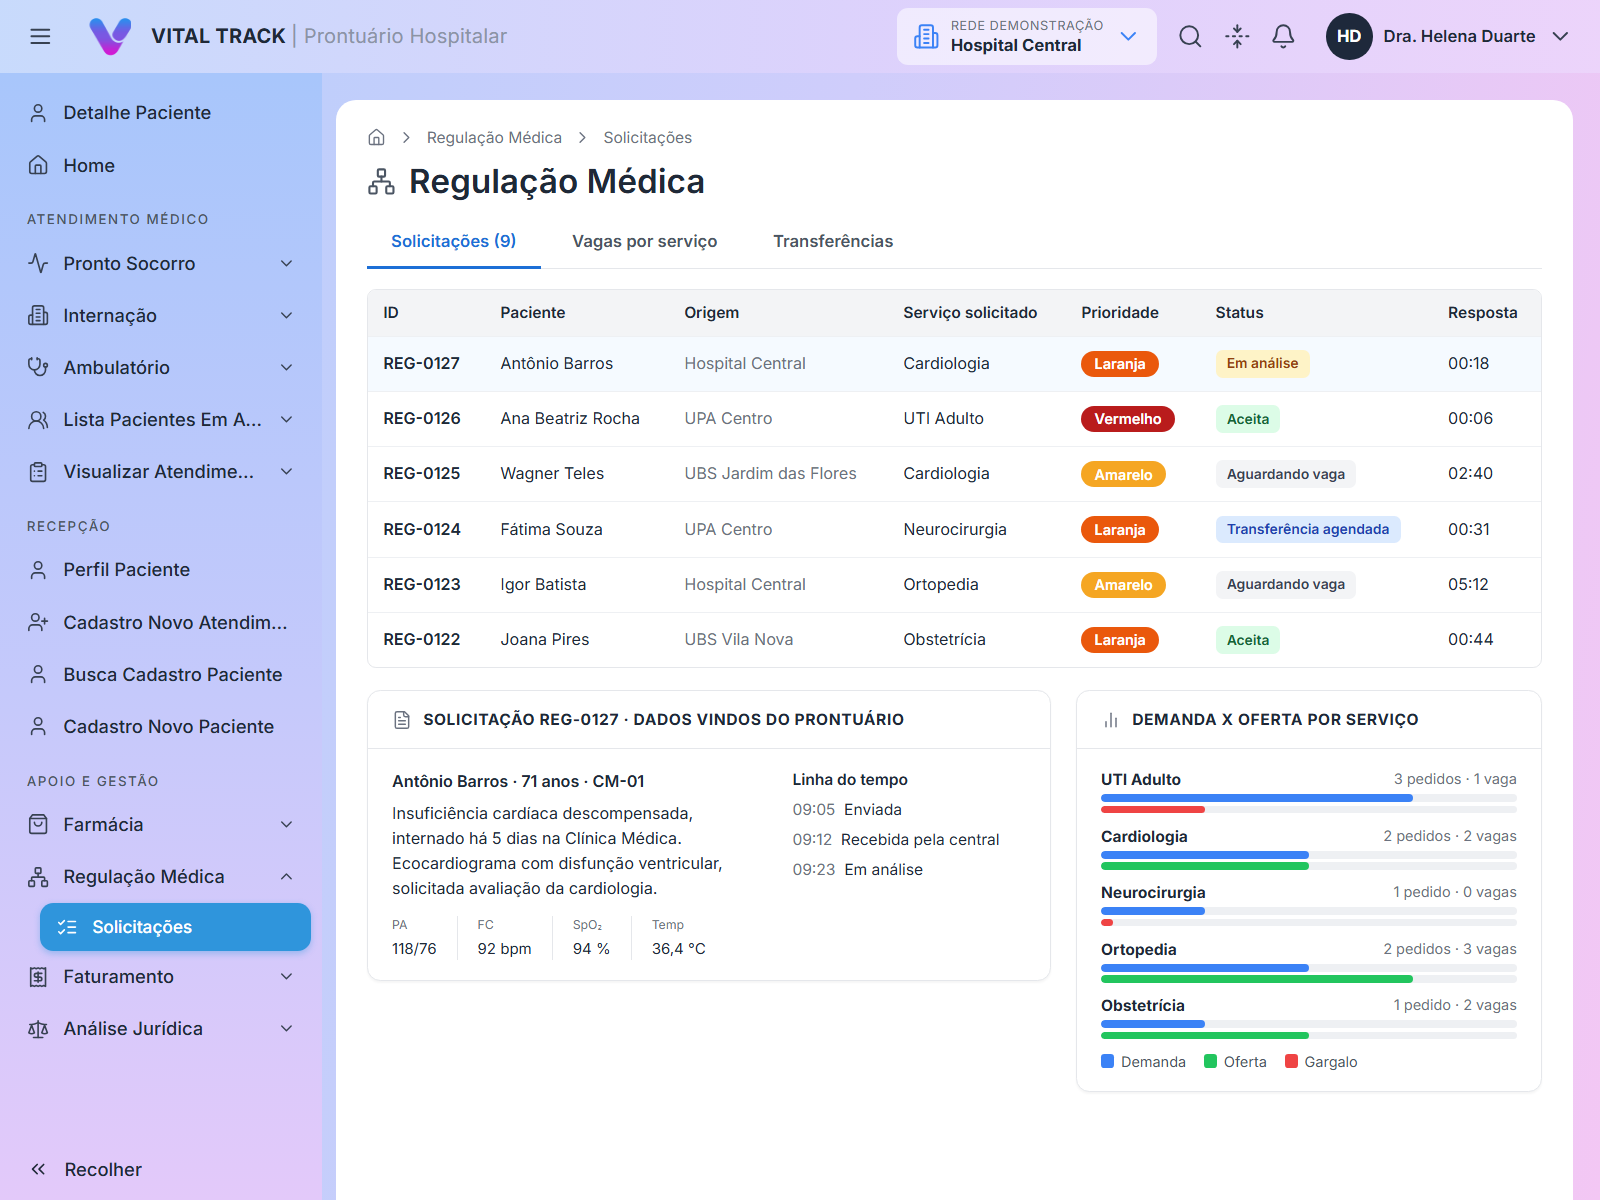The height and width of the screenshot is (1200, 1600).
Task: Click the Gargalo legend swatch
Action: (x=1291, y=1061)
